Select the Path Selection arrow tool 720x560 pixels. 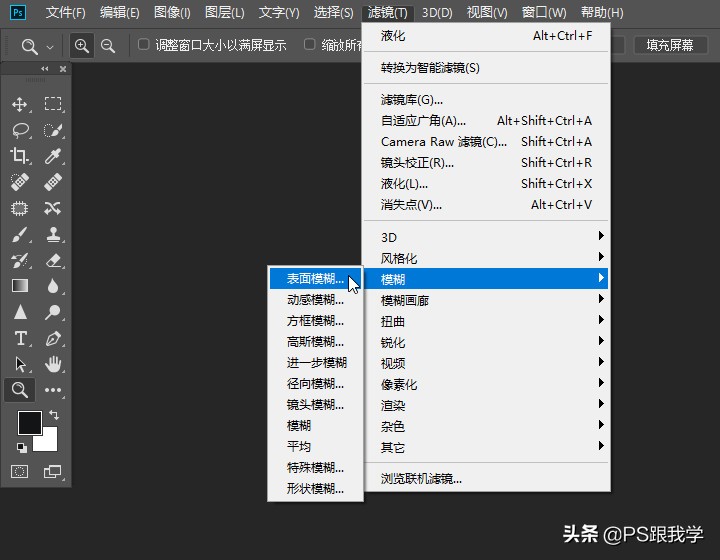coord(20,364)
